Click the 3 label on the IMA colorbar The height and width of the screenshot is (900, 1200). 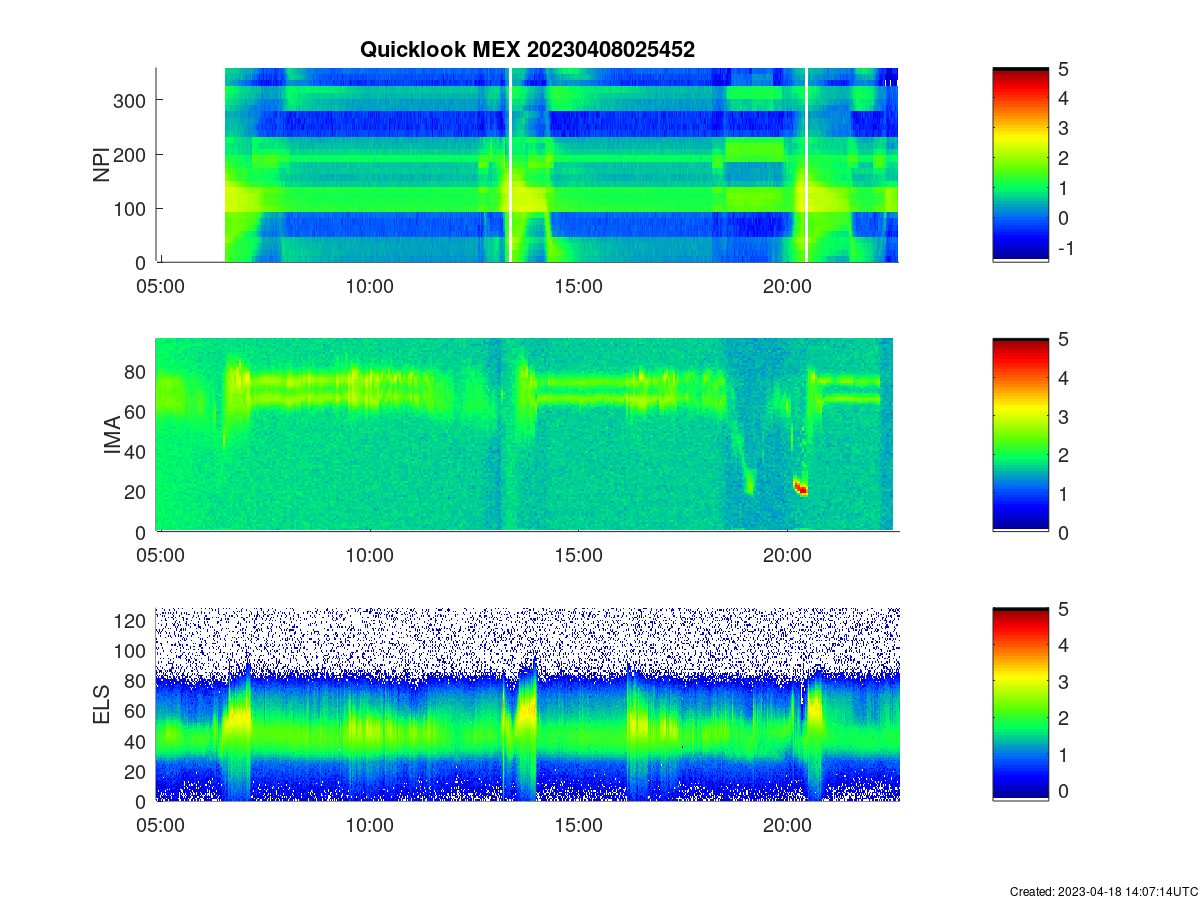click(x=1064, y=416)
